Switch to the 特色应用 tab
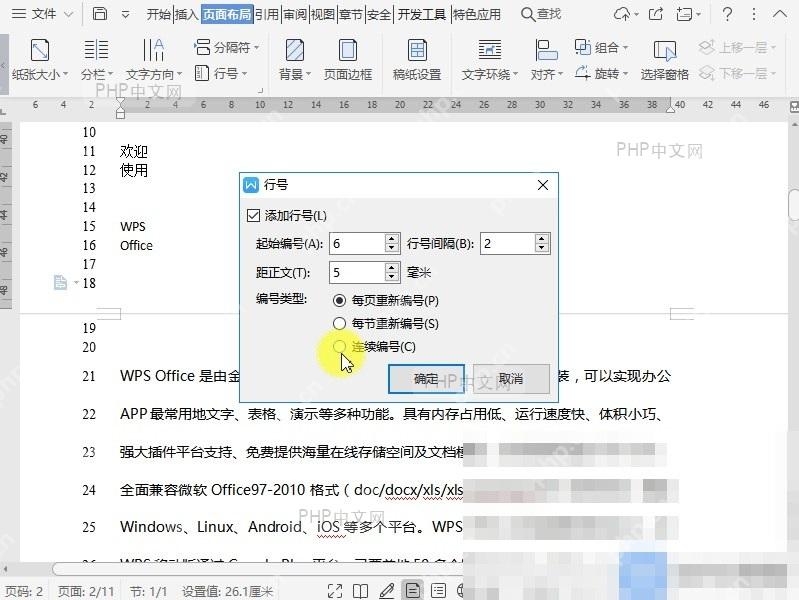The height and width of the screenshot is (600, 799). coord(477,14)
